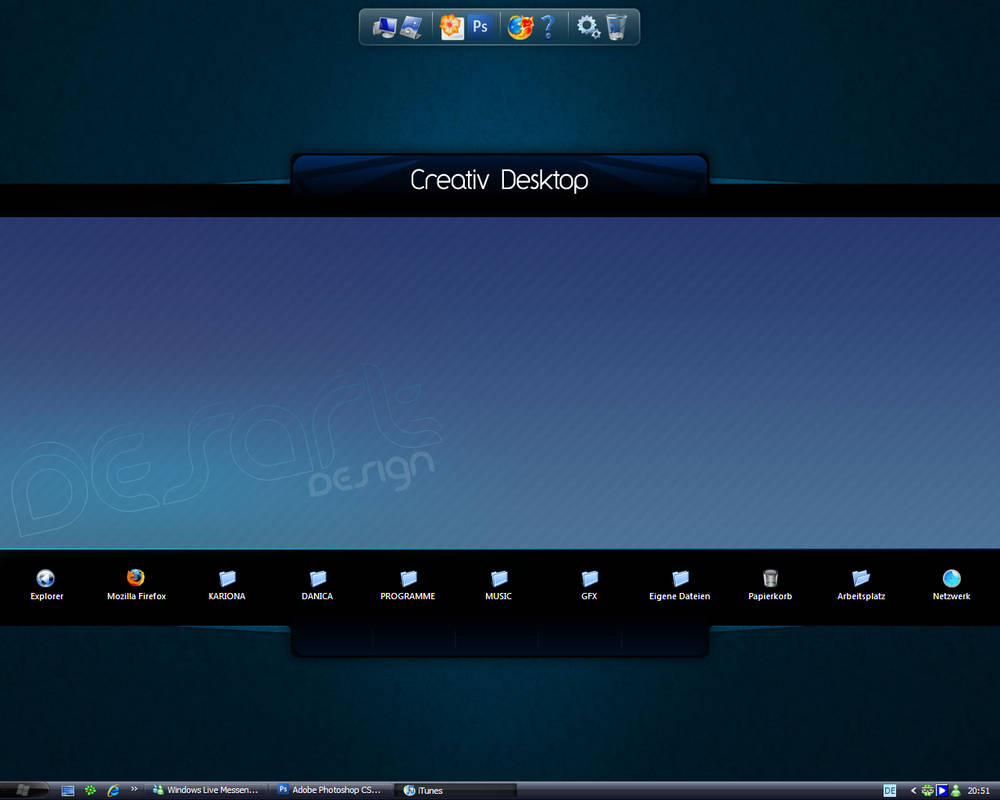Open the GFX folder

[589, 585]
